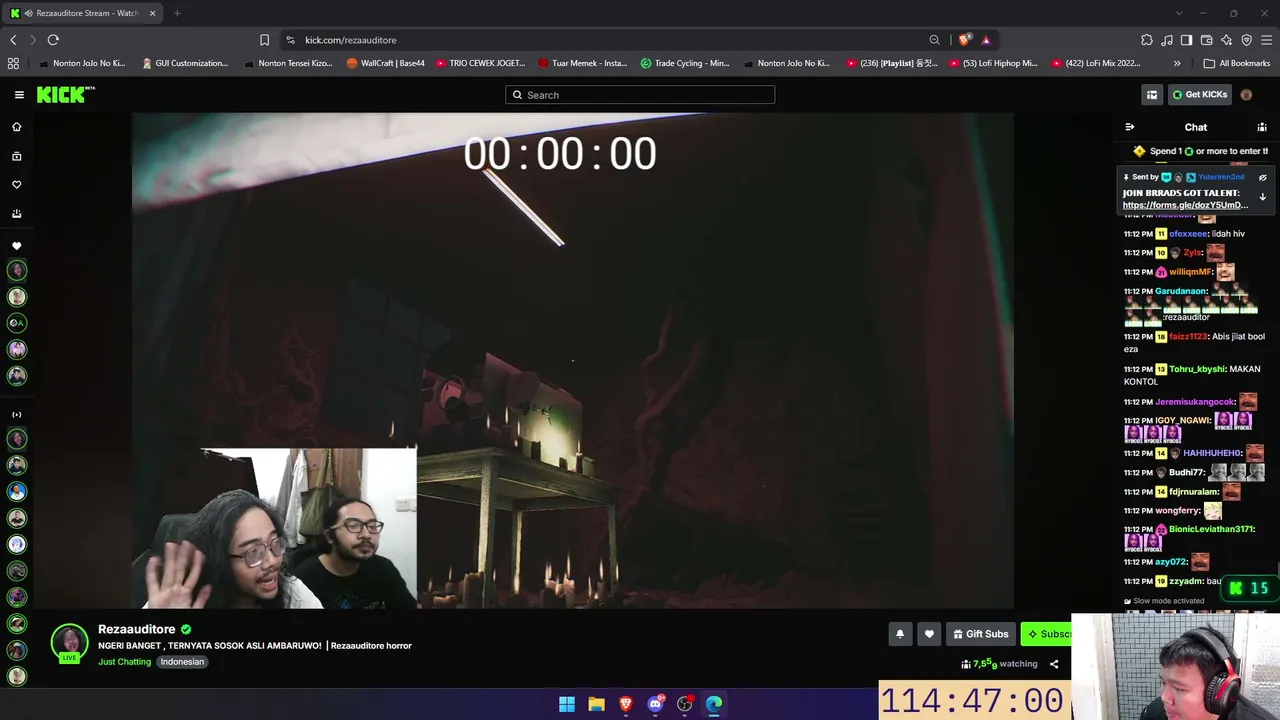Hide the pinned chat message
Image resolution: width=1280 pixels, height=720 pixels.
(x=1262, y=177)
